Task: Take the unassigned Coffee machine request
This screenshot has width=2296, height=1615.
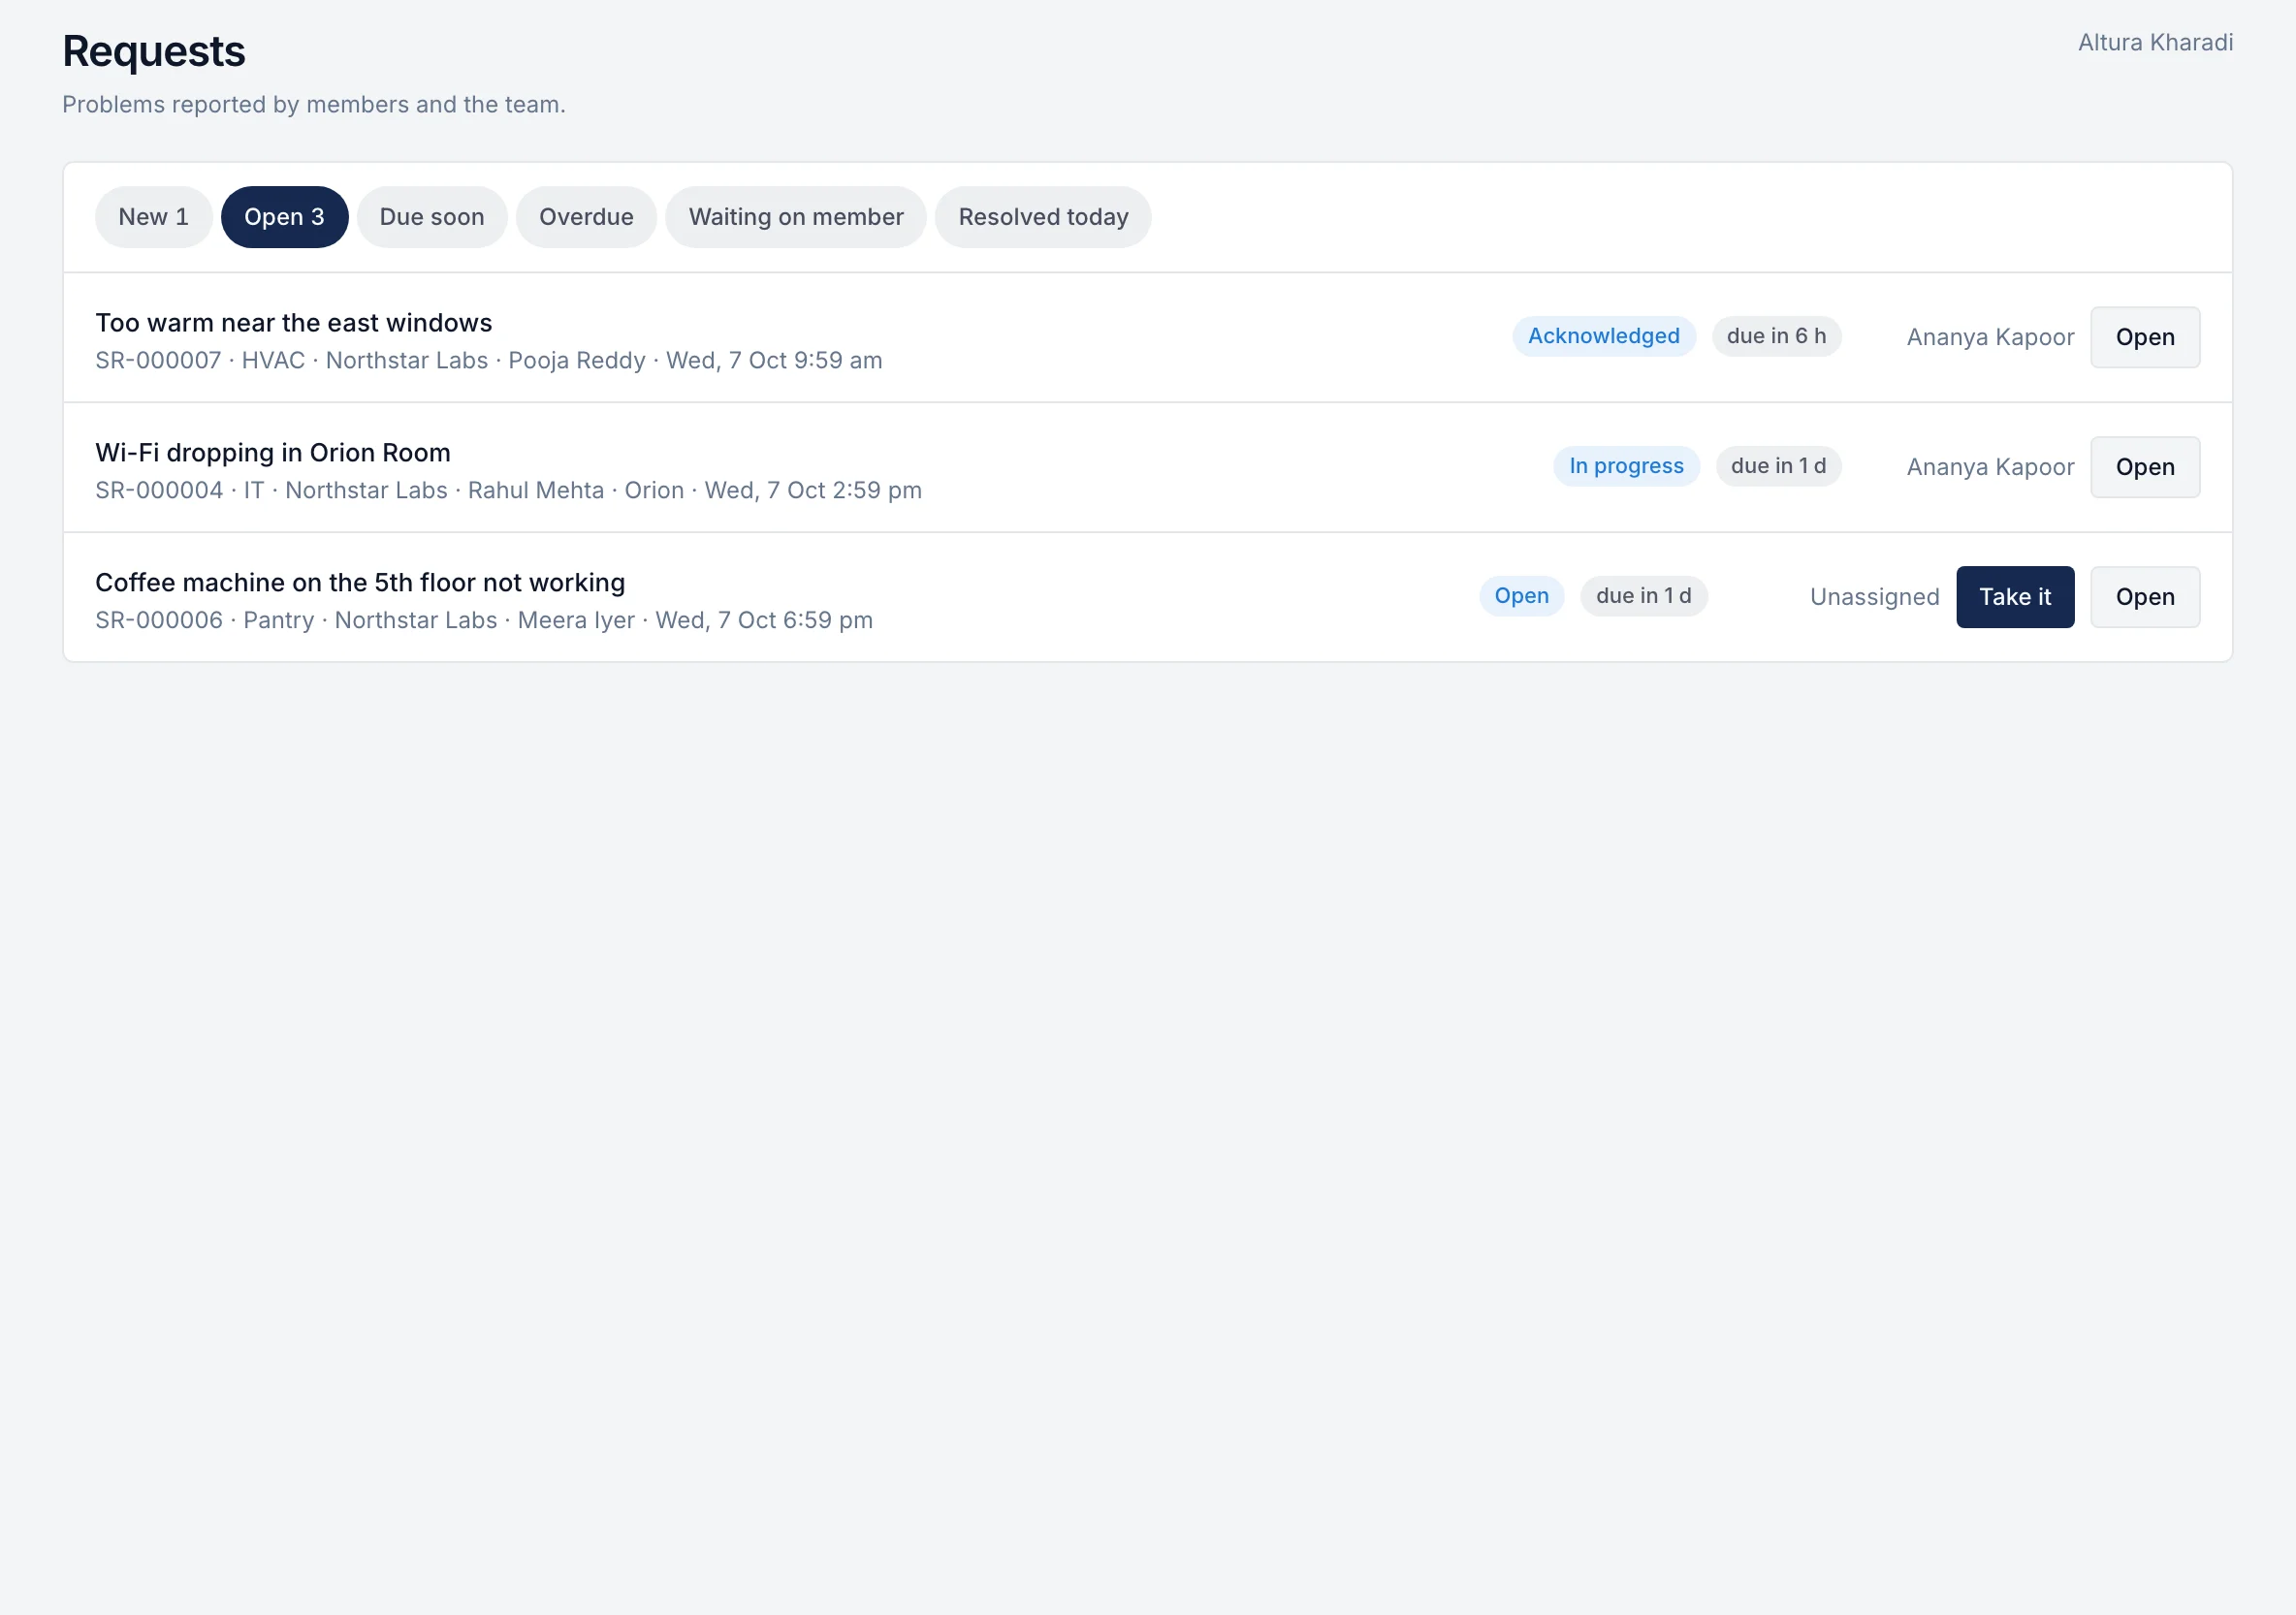Action: [2015, 597]
